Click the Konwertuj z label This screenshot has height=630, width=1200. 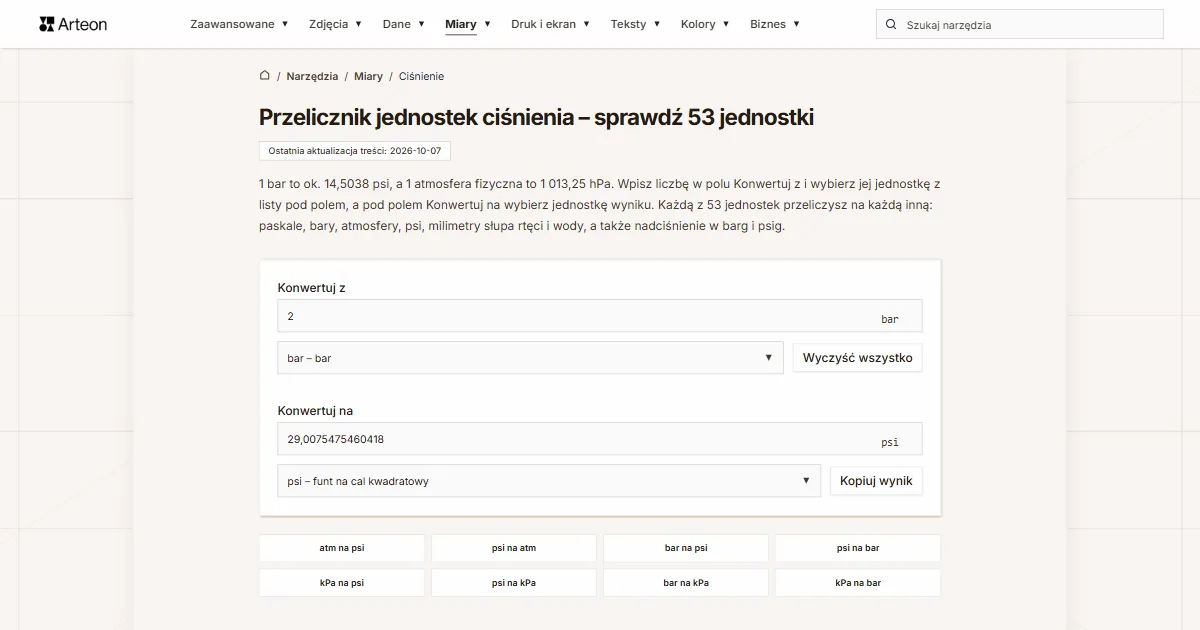(x=311, y=288)
